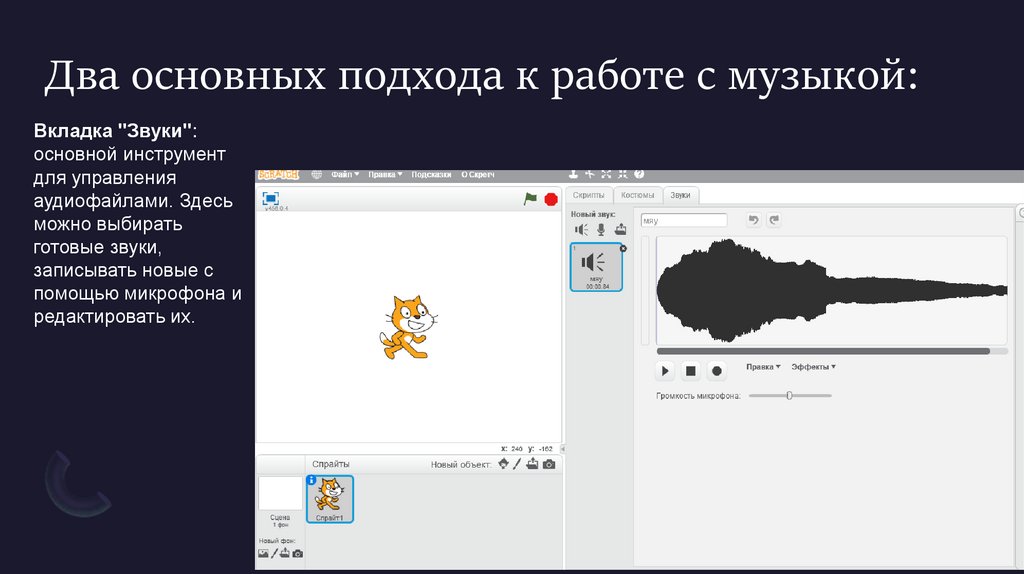This screenshot has width=1024, height=574.
Task: Switch stage to full screen mode
Action: (270, 198)
